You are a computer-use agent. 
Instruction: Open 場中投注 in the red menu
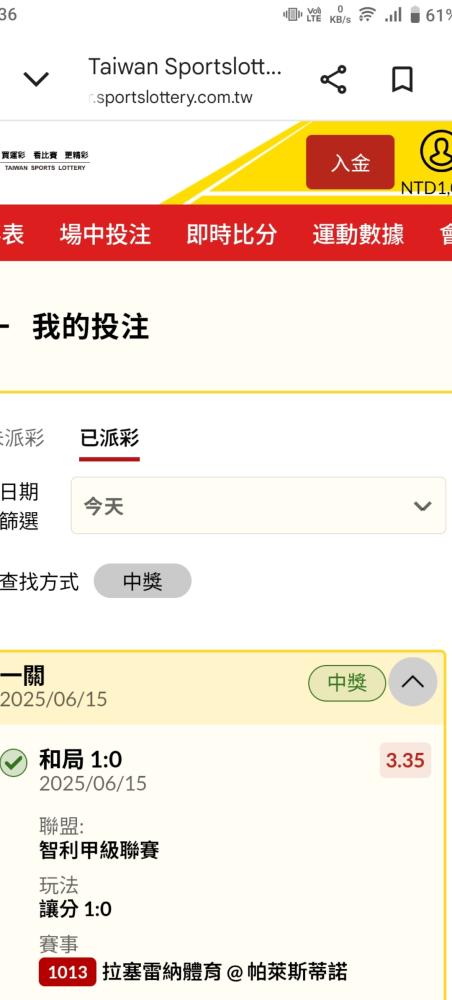click(x=105, y=234)
